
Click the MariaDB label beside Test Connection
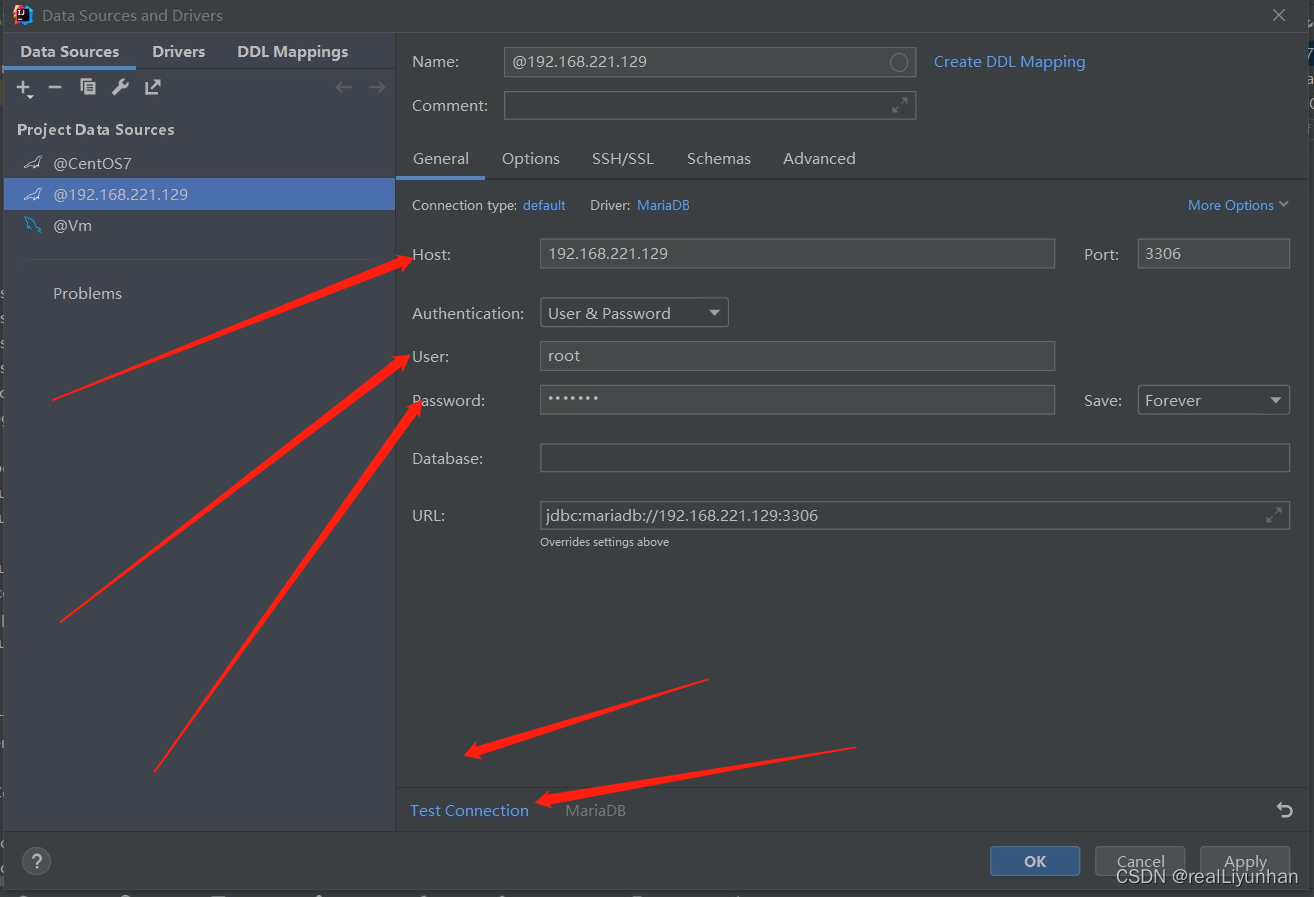click(x=596, y=810)
